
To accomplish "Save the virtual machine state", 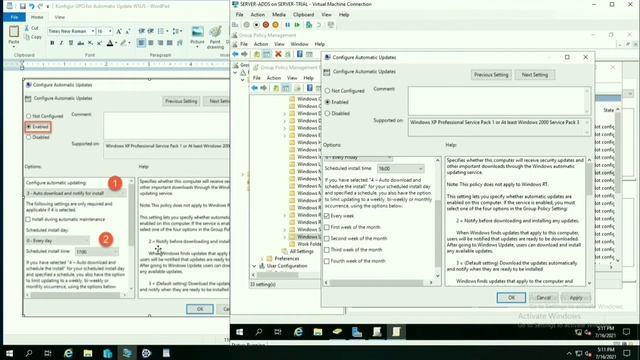I will 276,25.
